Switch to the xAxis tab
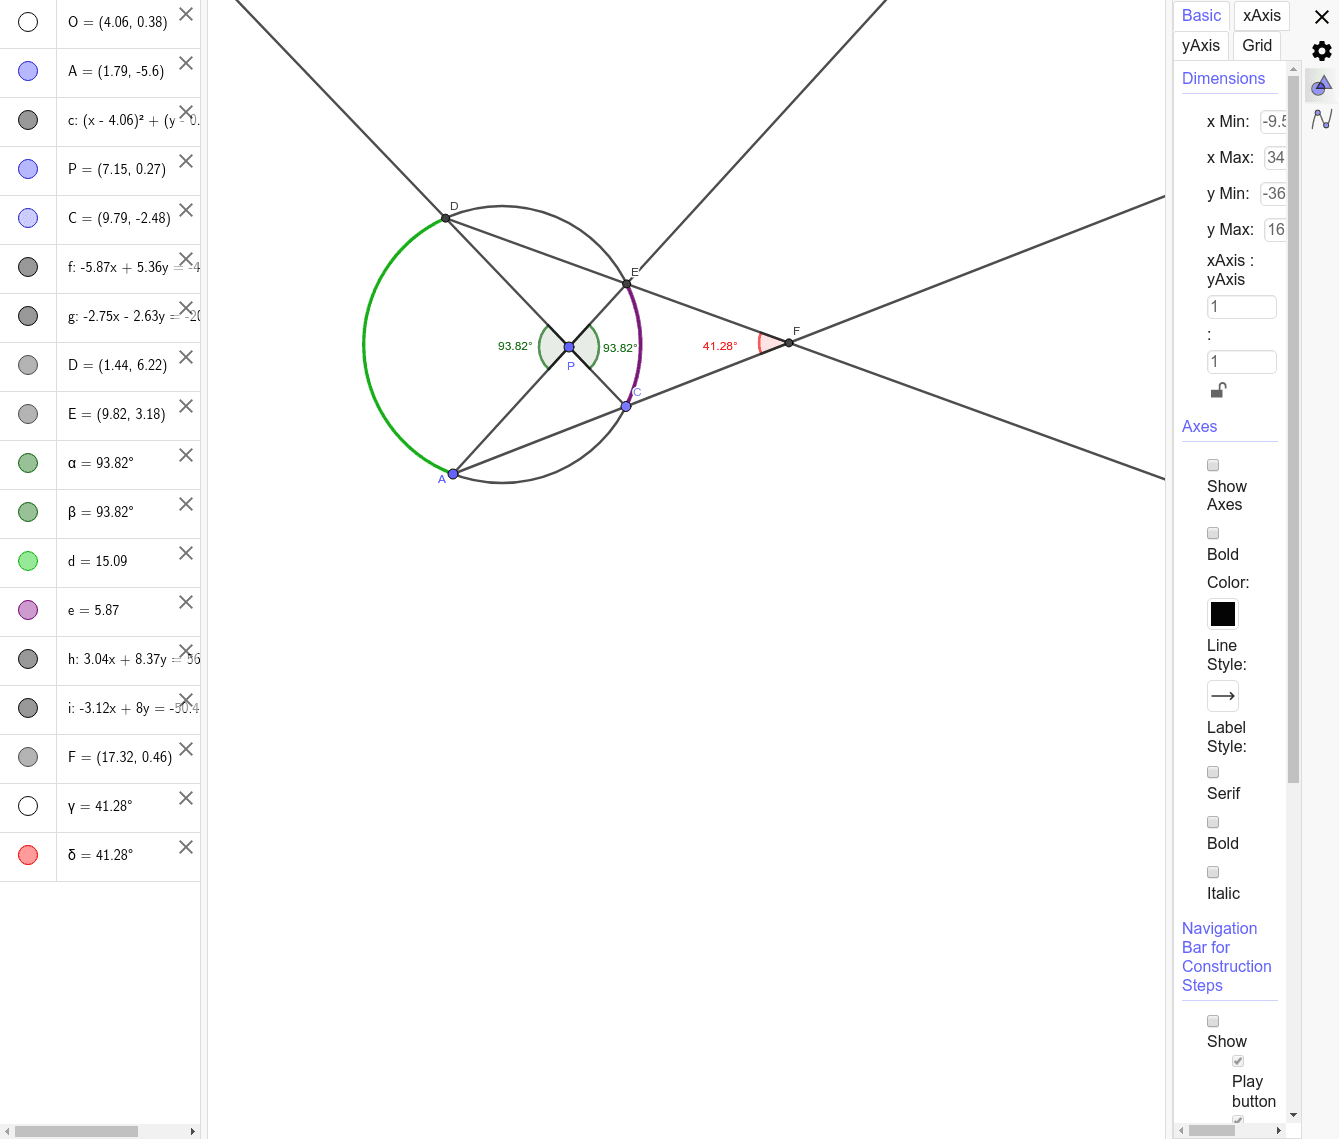This screenshot has height=1141, width=1341. point(1261,15)
